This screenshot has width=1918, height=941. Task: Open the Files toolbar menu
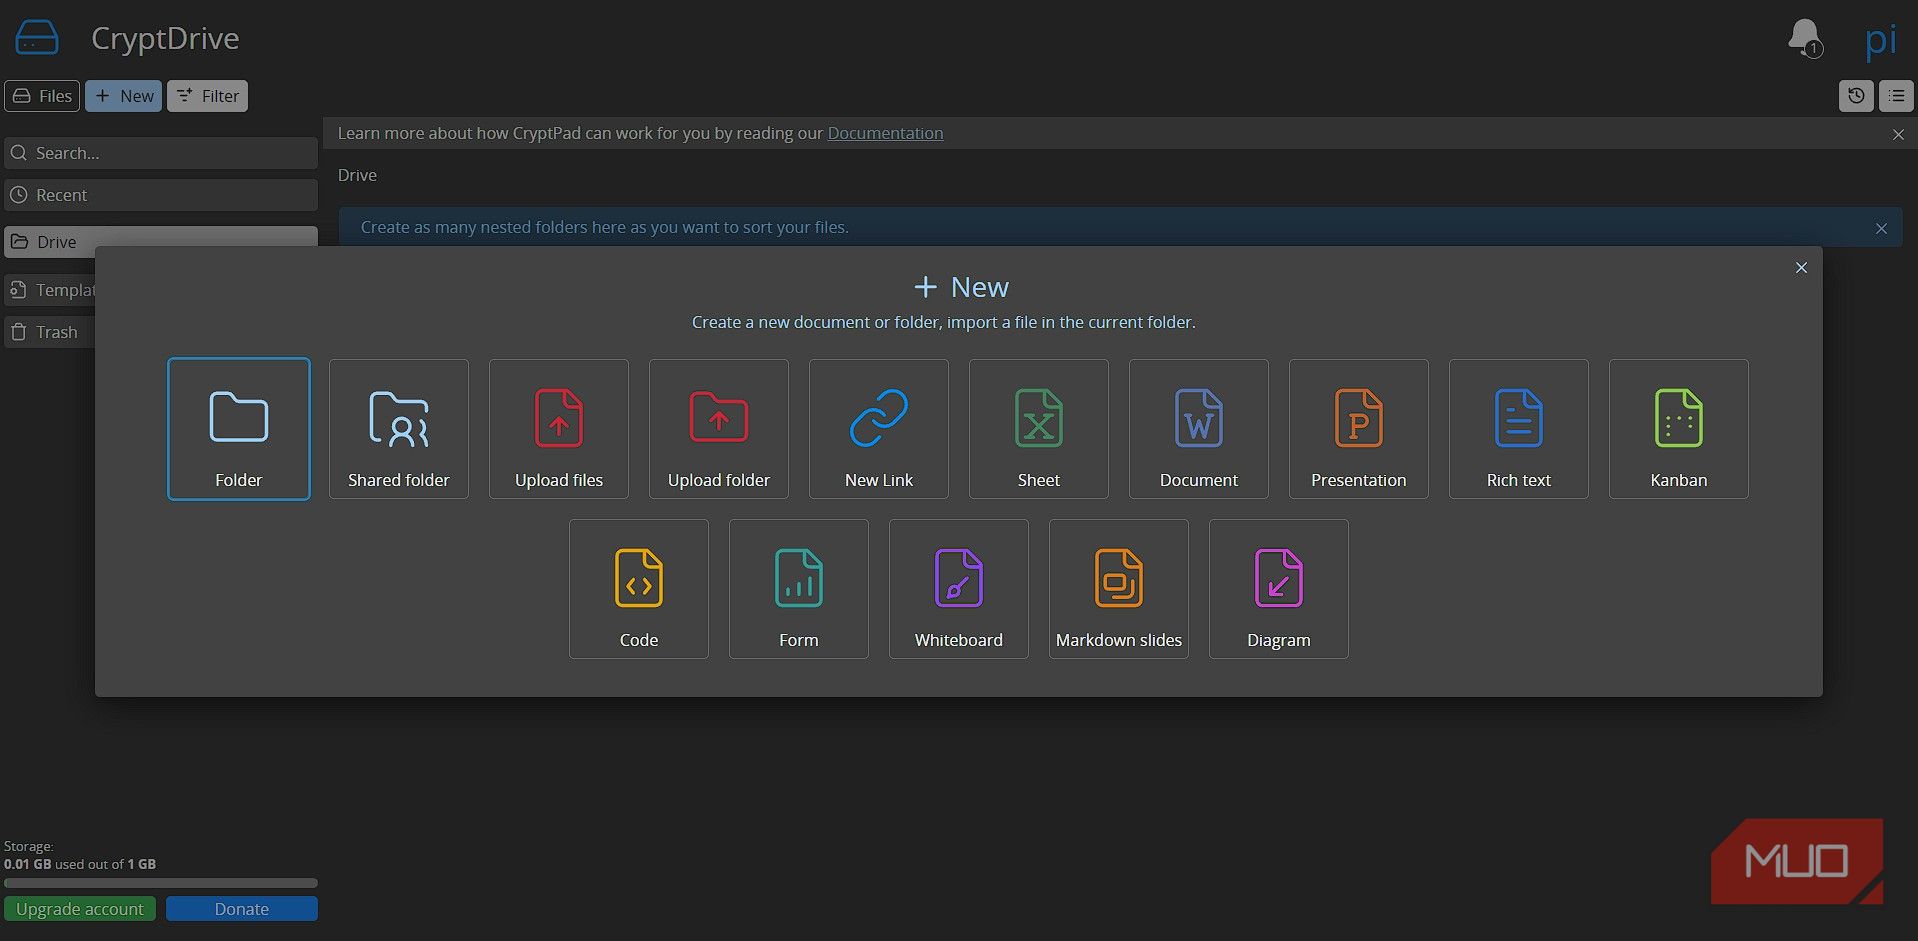coord(42,96)
